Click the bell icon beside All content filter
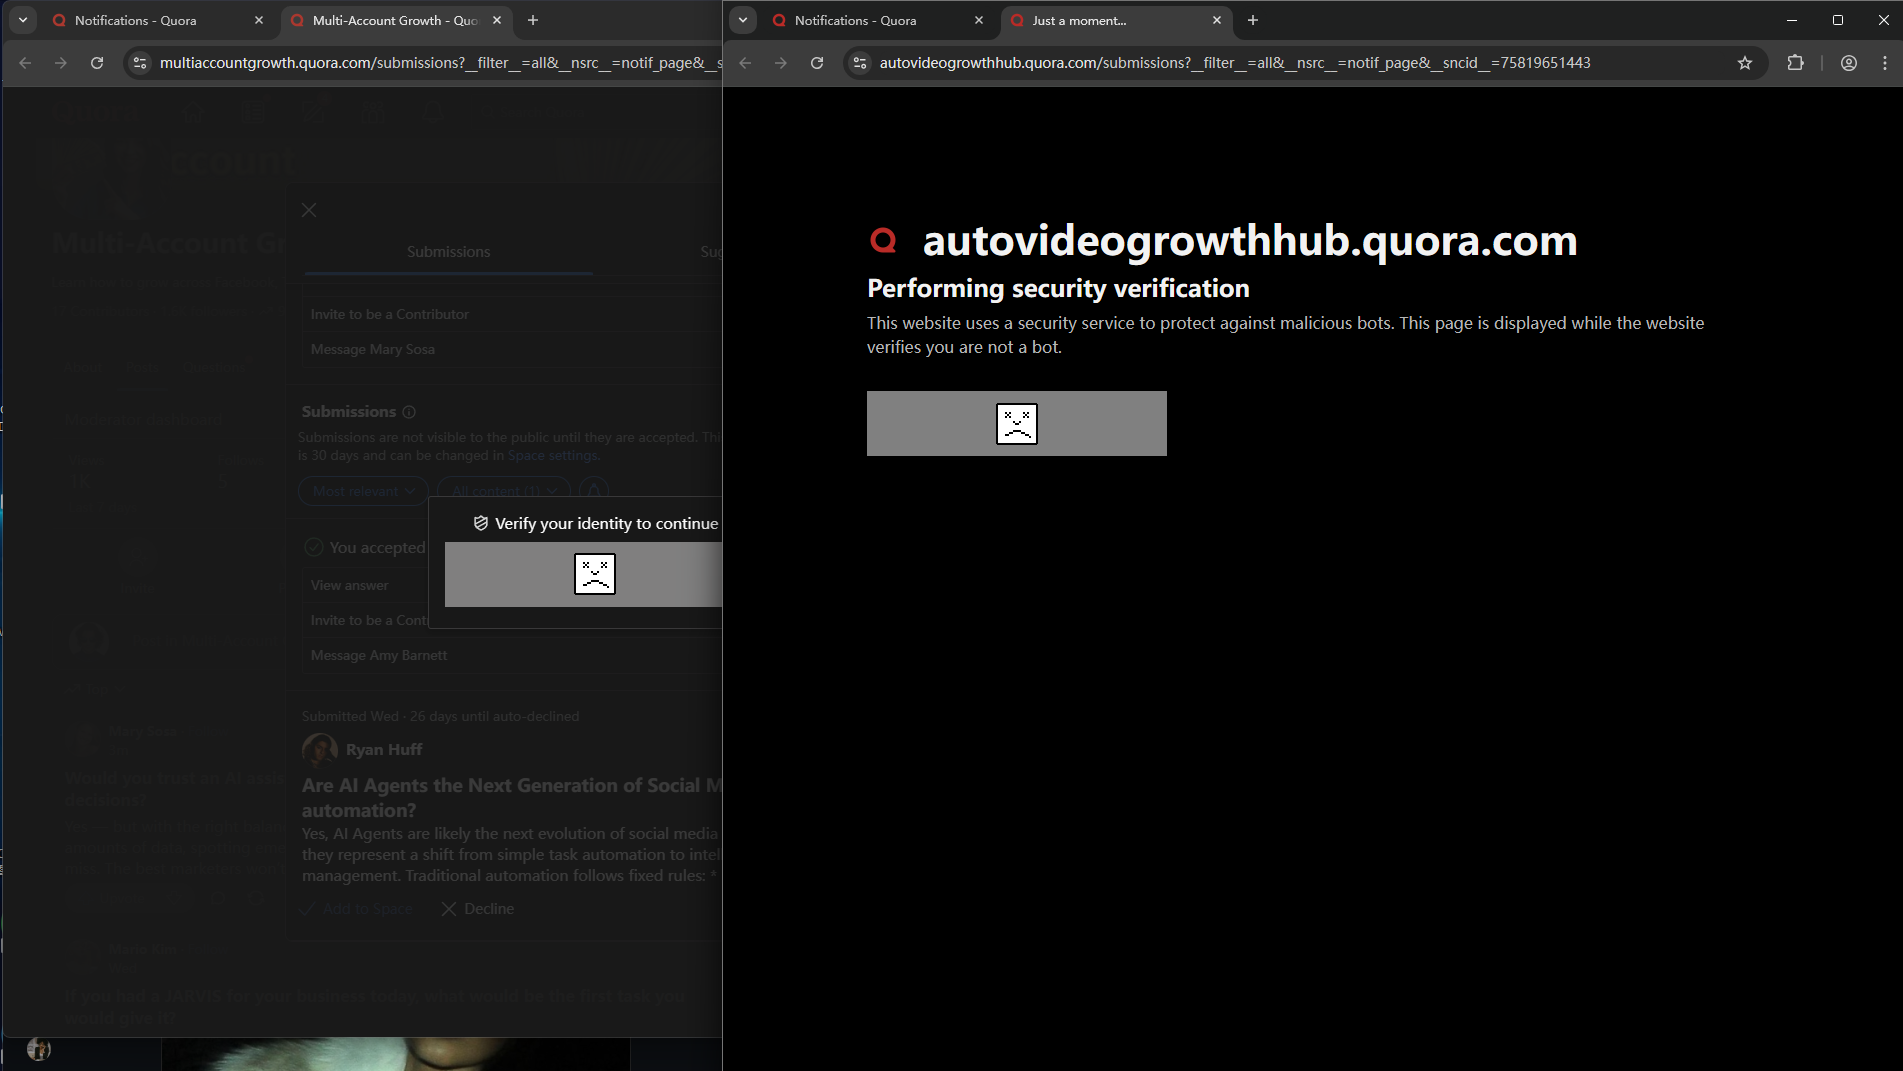 point(594,491)
